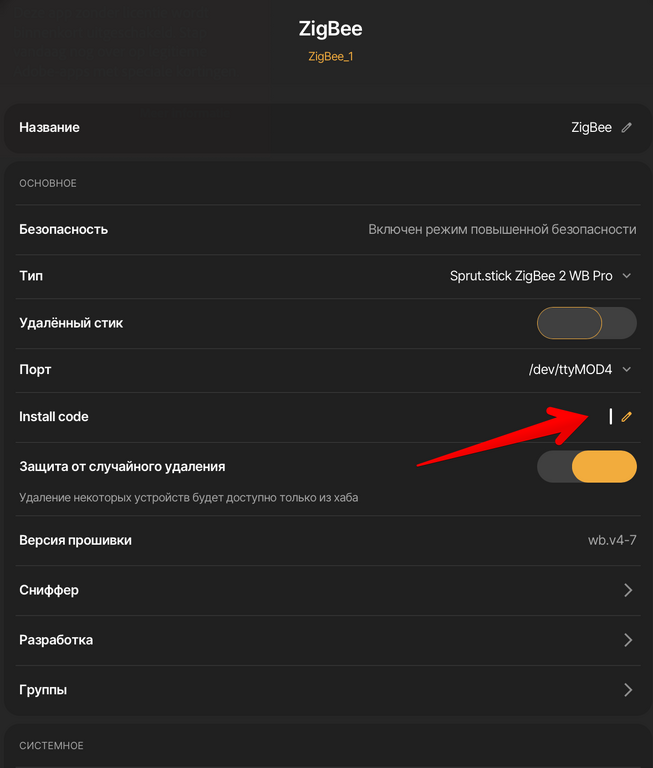
Task: Expand the Порт dropdown chevron
Action: point(627,370)
